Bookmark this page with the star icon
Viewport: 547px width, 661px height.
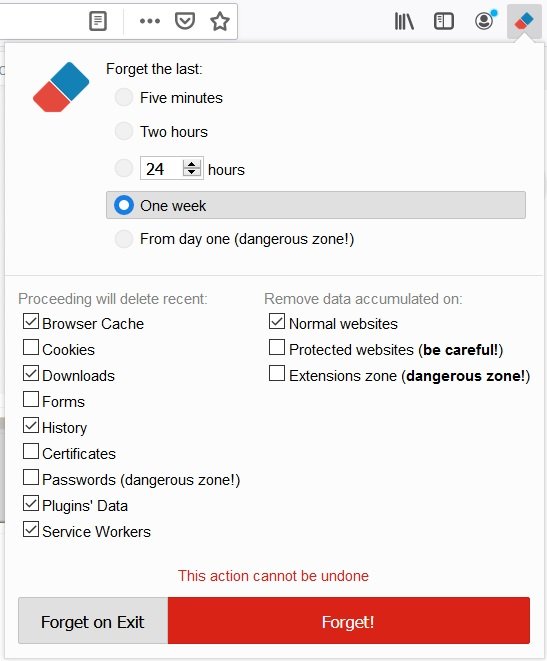tap(220, 21)
